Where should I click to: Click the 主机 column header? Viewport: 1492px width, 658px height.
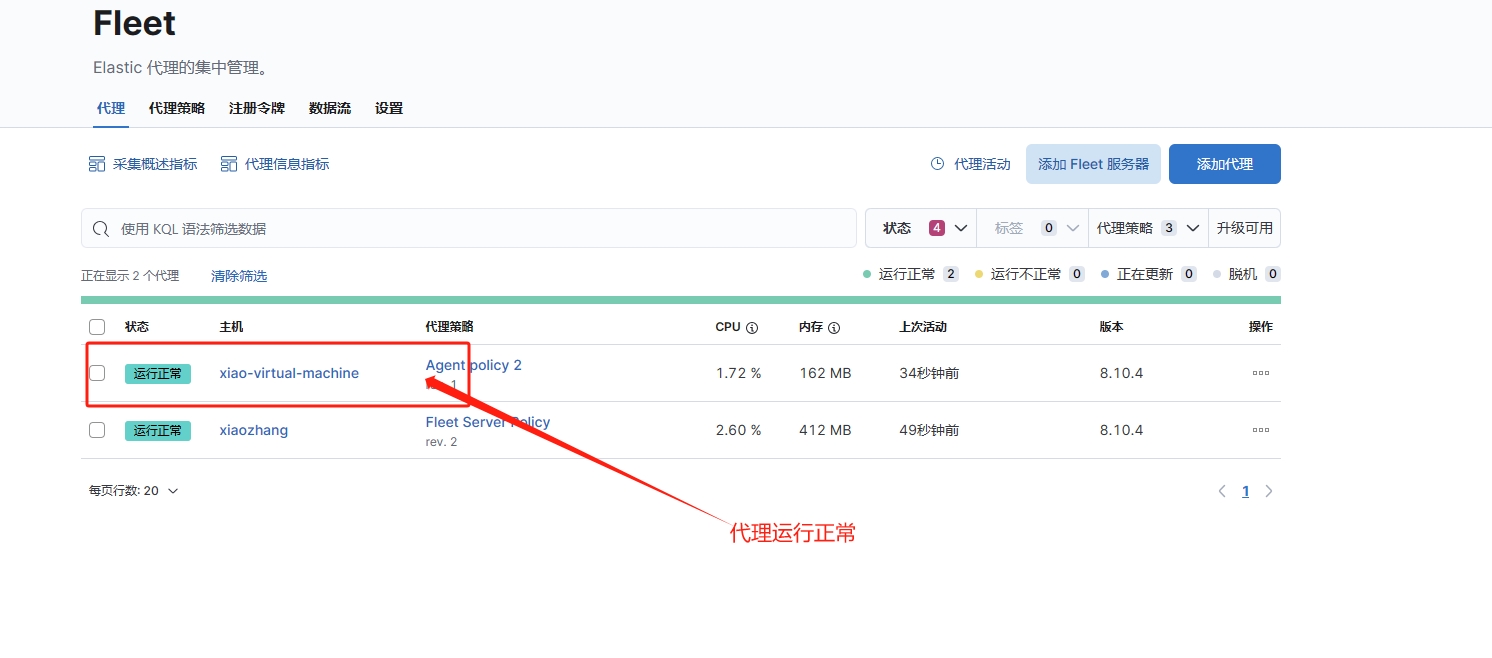click(231, 327)
